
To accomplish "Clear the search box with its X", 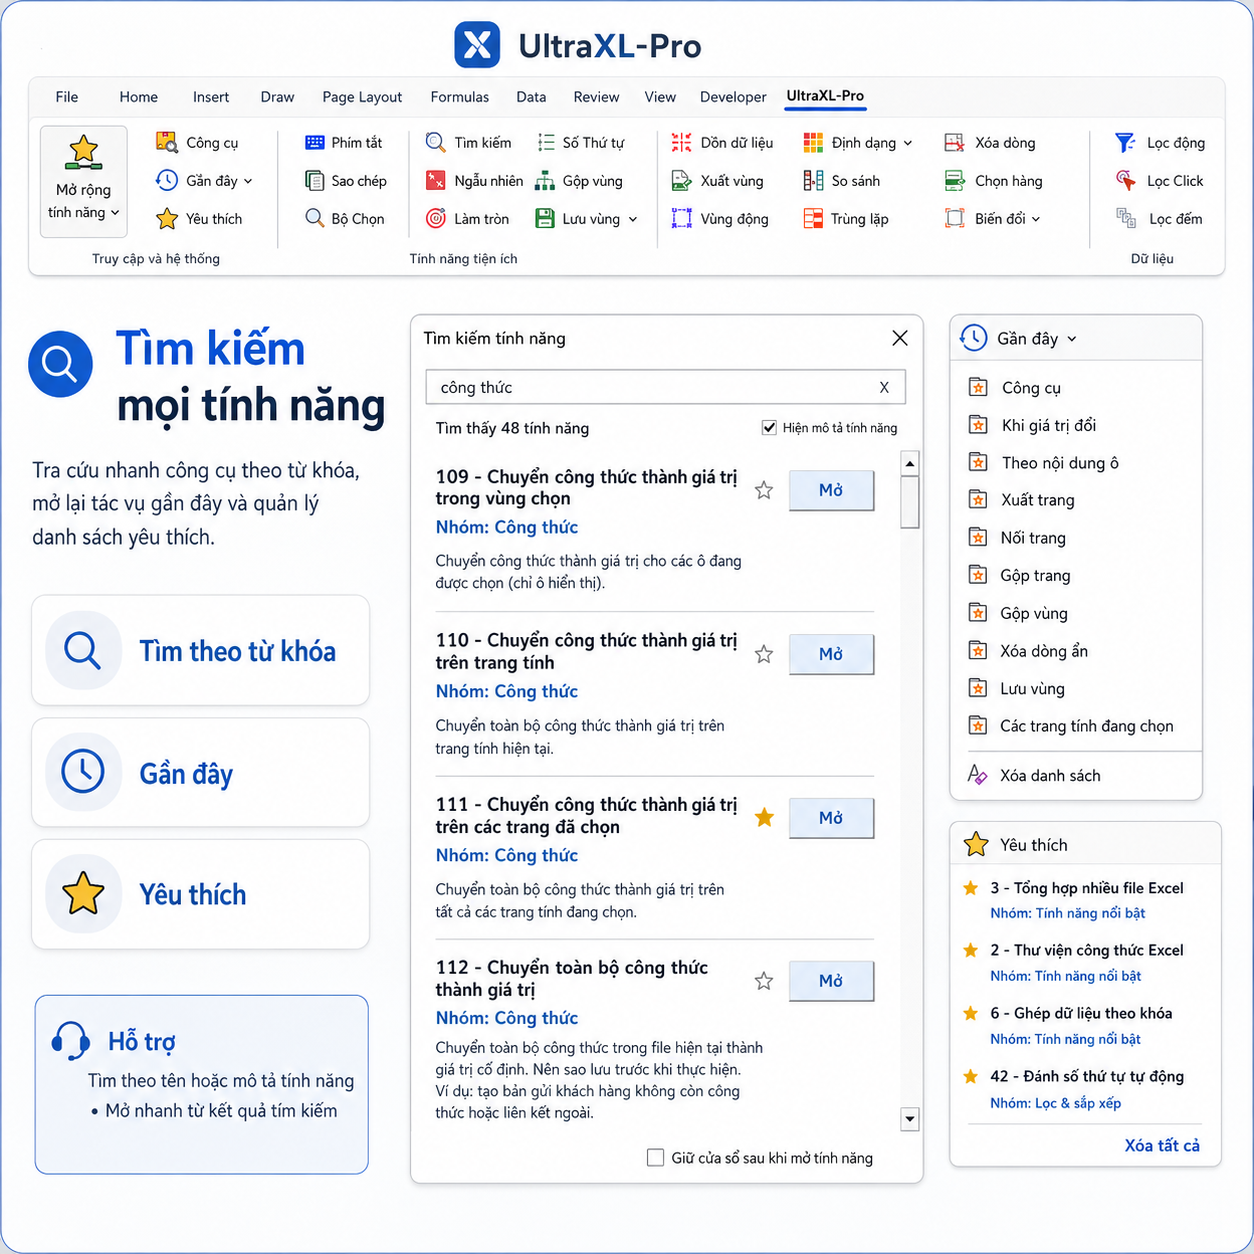I will (884, 387).
